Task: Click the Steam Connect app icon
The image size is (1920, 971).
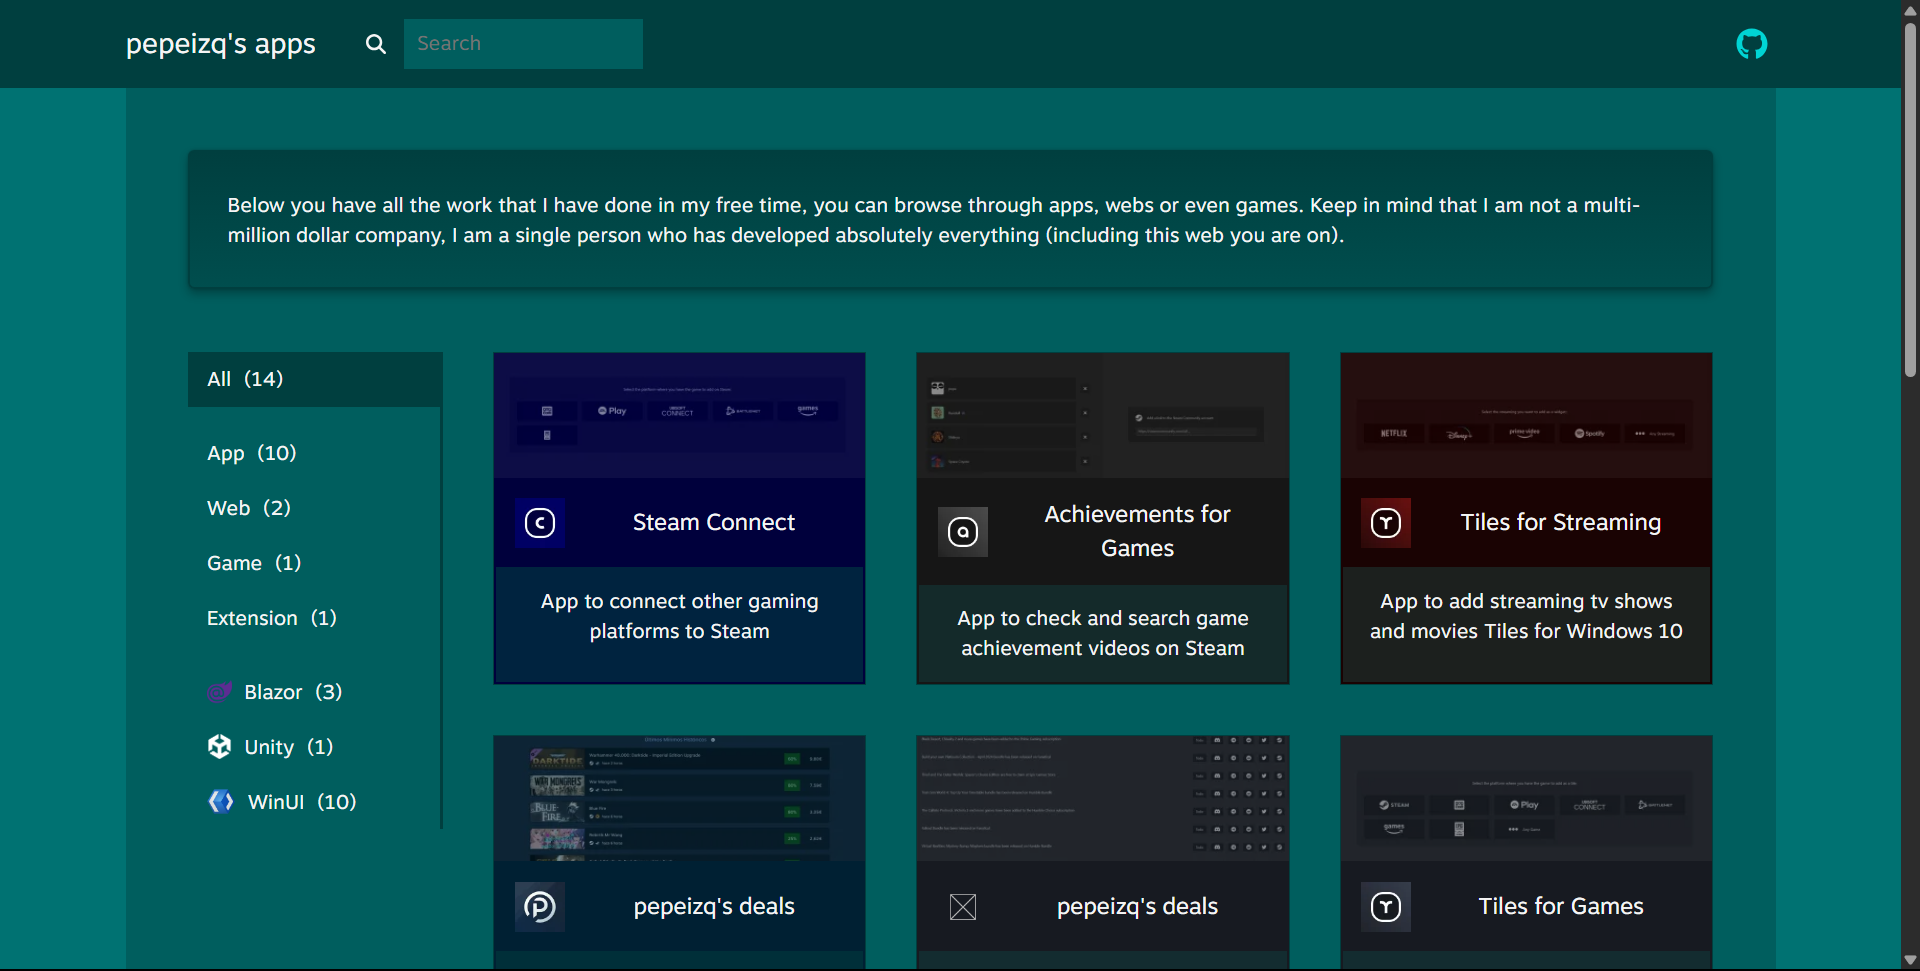Action: point(540,523)
